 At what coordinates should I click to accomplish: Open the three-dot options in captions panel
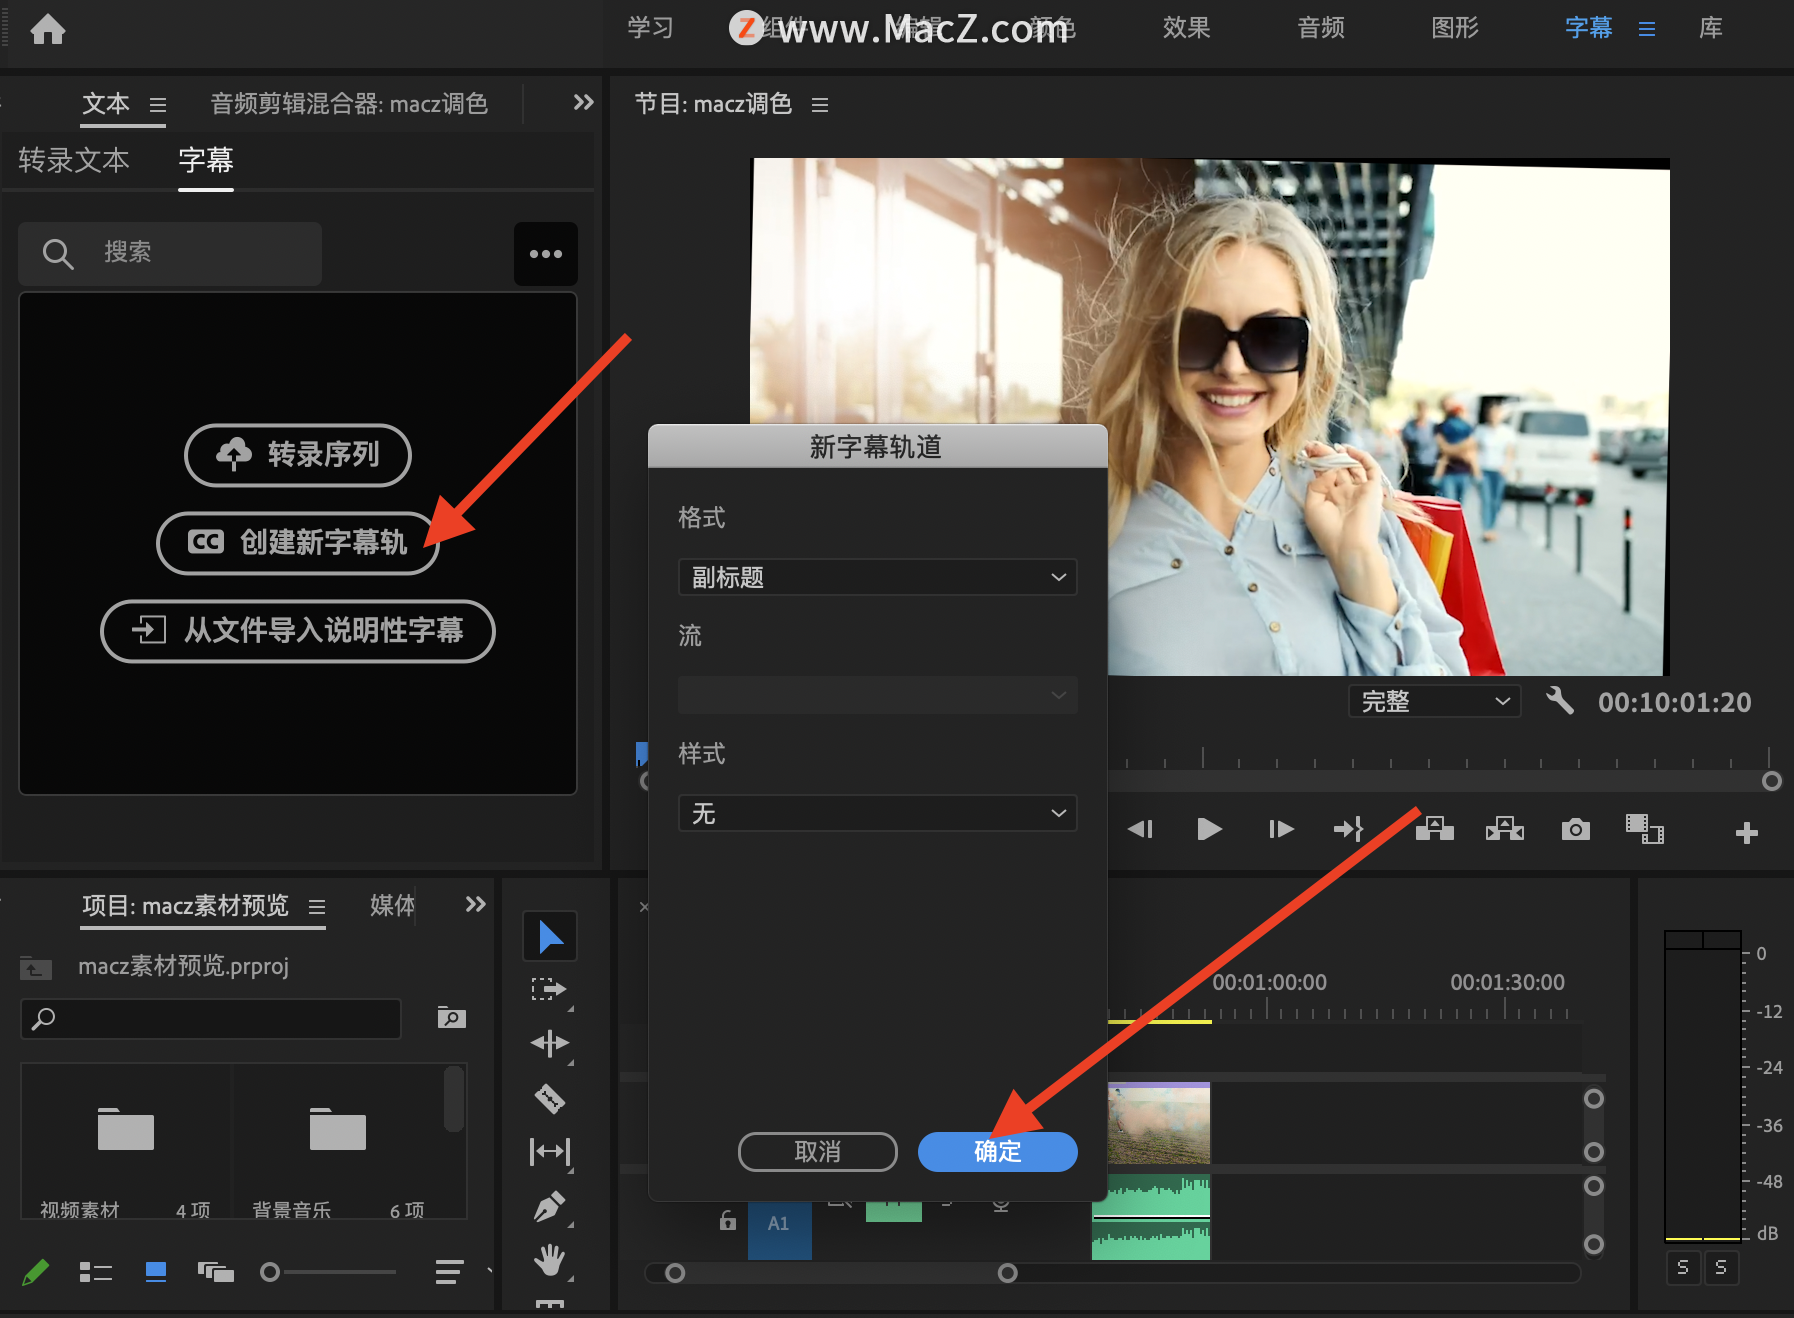[545, 254]
